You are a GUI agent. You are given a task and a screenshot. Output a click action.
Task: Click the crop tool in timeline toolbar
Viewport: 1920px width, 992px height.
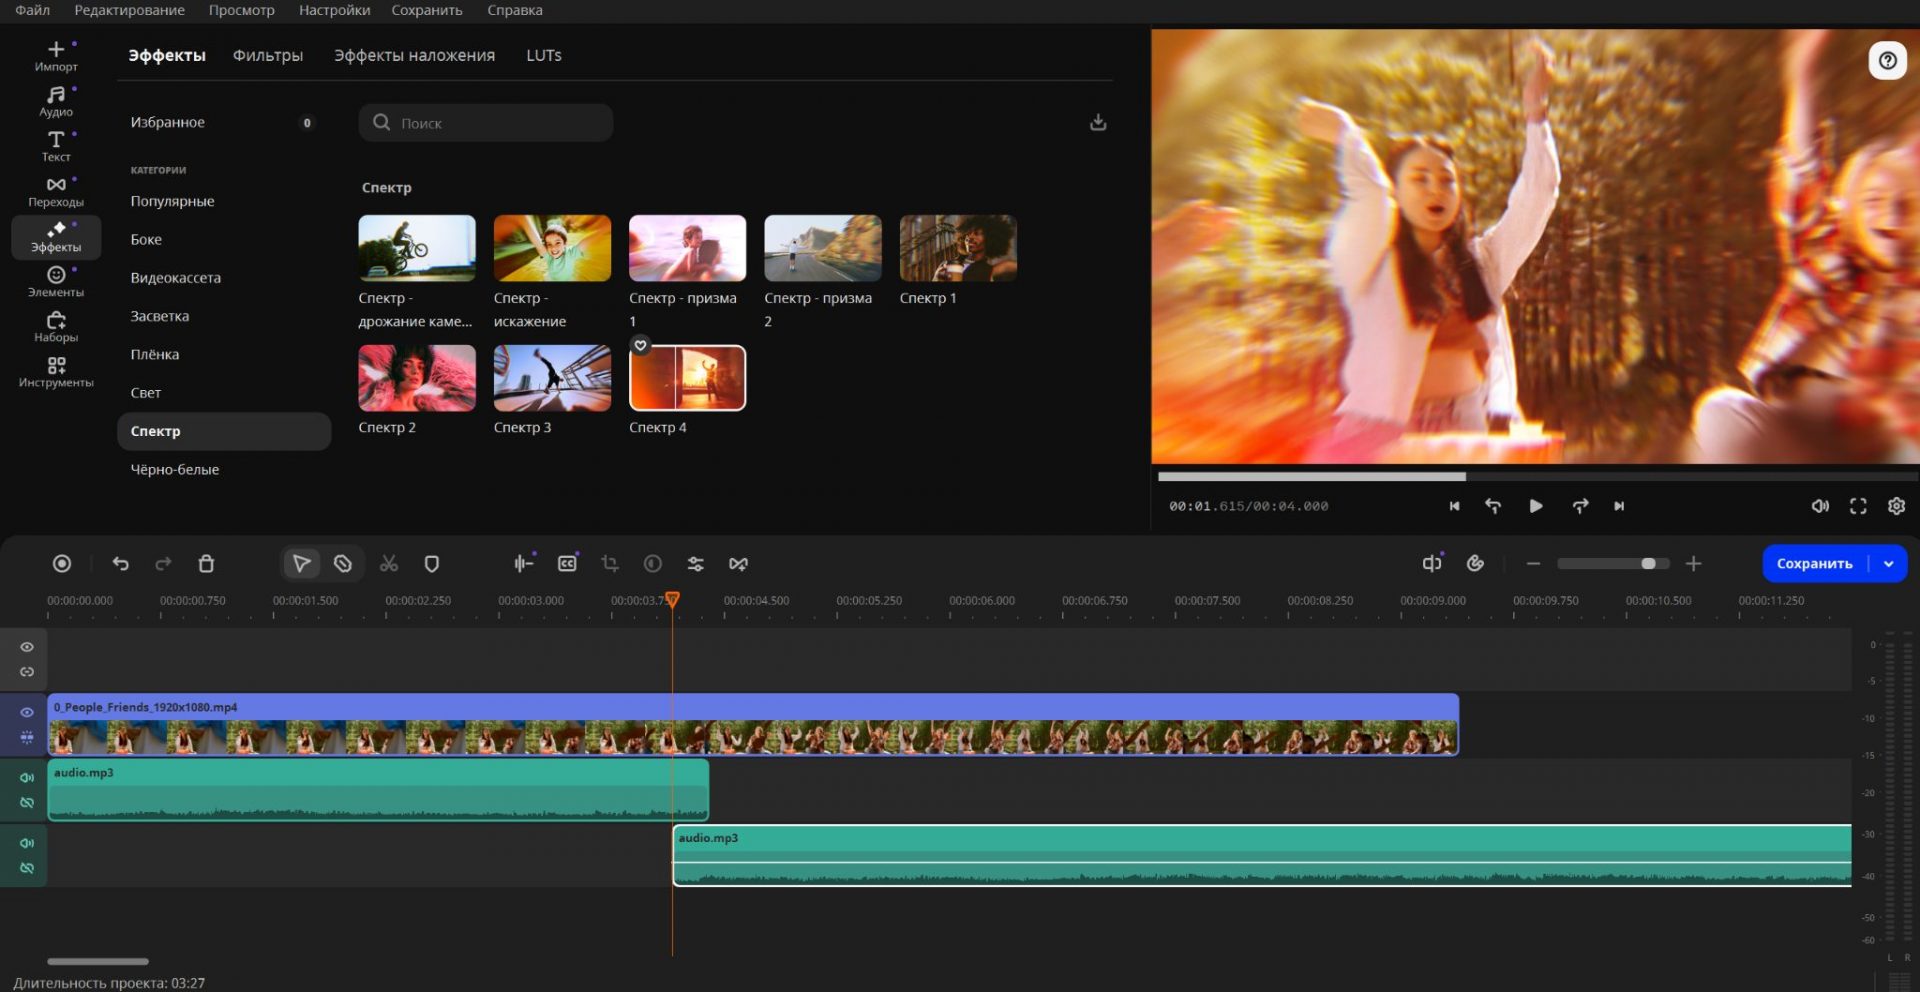tap(610, 564)
